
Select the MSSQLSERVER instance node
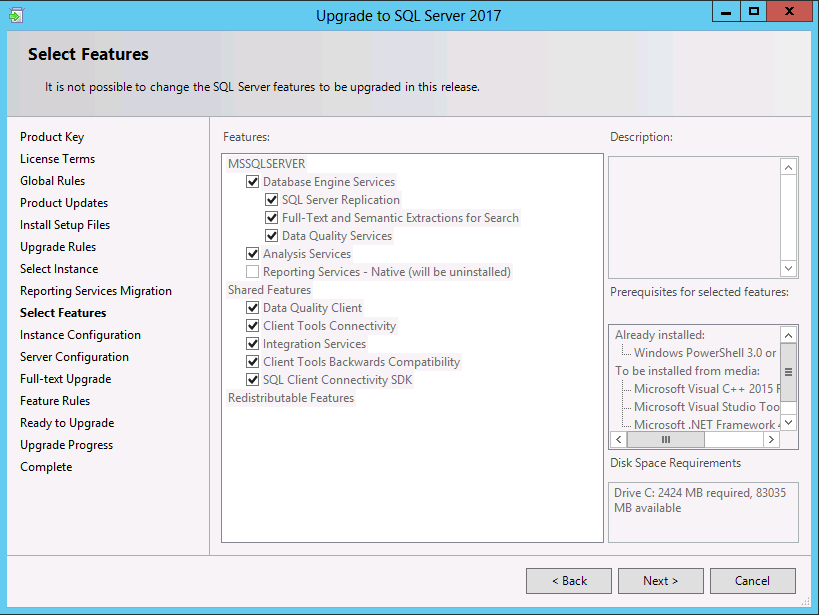point(267,164)
